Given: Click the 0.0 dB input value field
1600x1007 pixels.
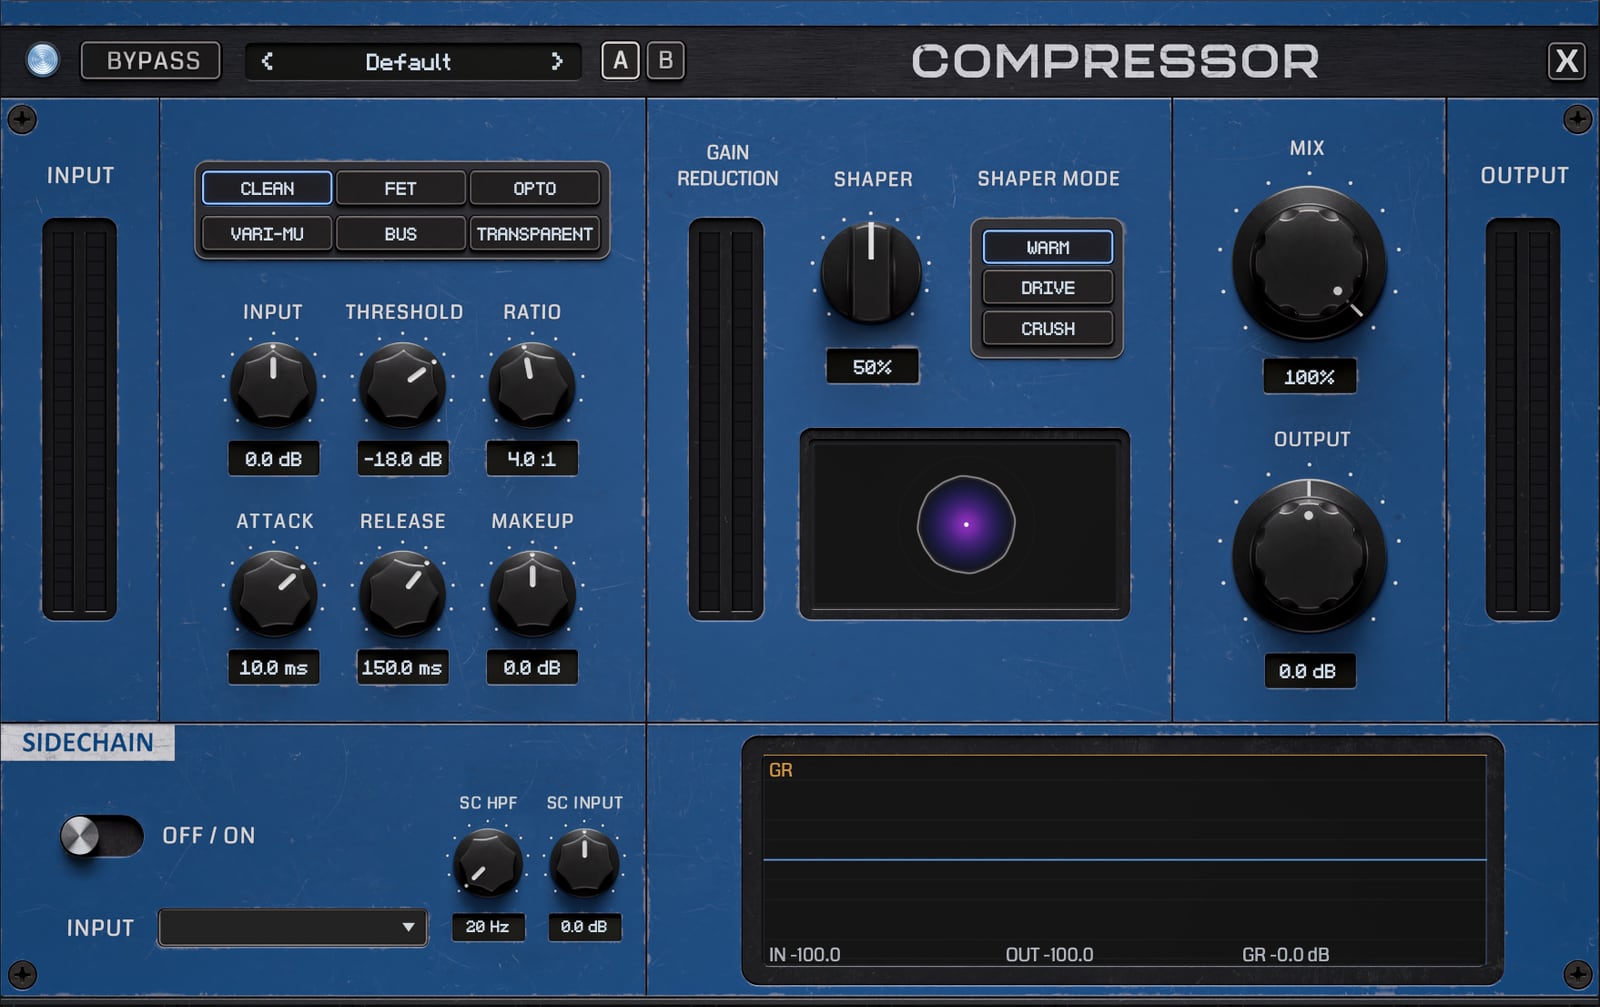Looking at the screenshot, I should (x=273, y=459).
